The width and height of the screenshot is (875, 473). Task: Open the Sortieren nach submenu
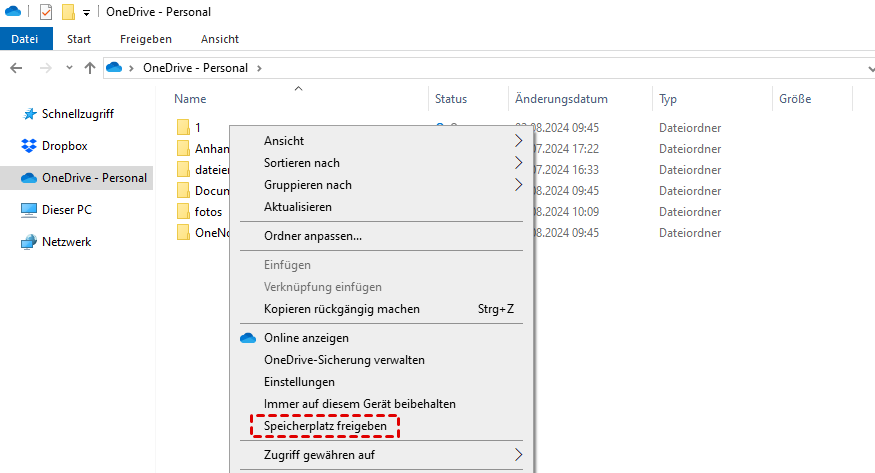(382, 163)
